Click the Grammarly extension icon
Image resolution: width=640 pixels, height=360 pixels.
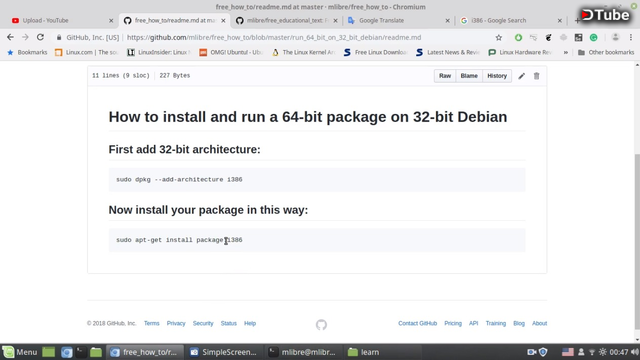tap(593, 38)
